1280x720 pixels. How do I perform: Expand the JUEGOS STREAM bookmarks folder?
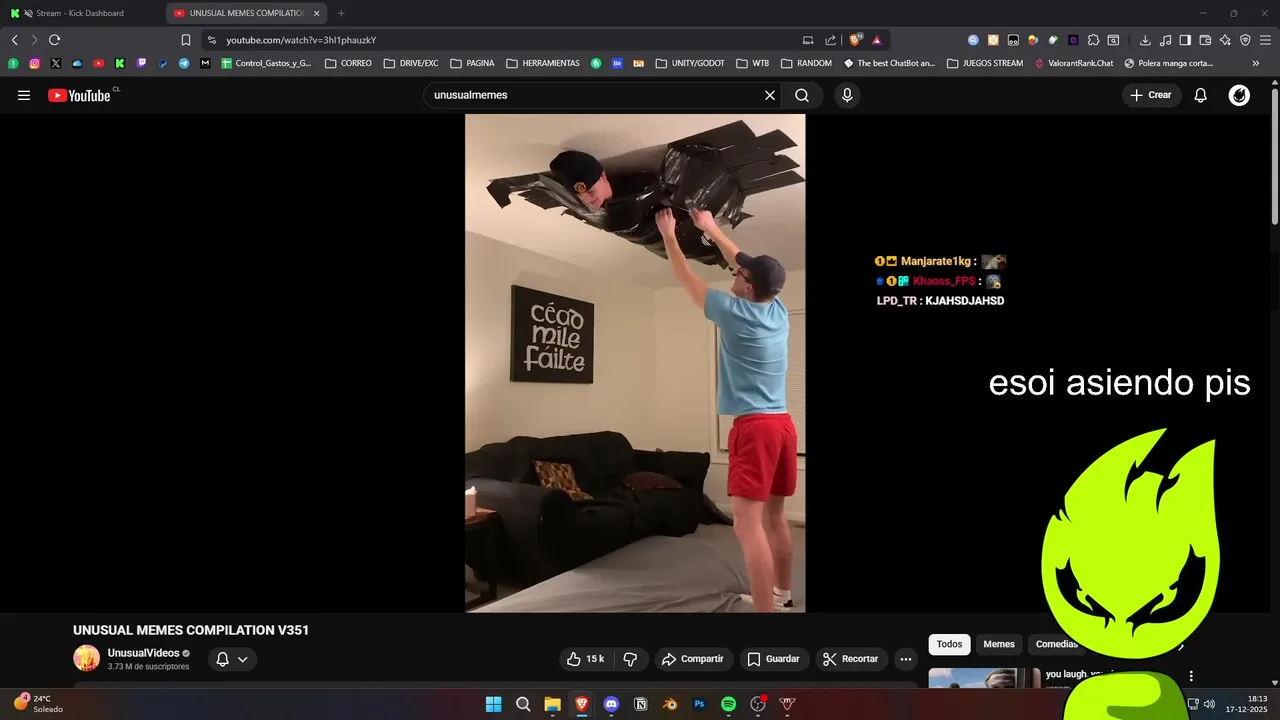point(985,63)
